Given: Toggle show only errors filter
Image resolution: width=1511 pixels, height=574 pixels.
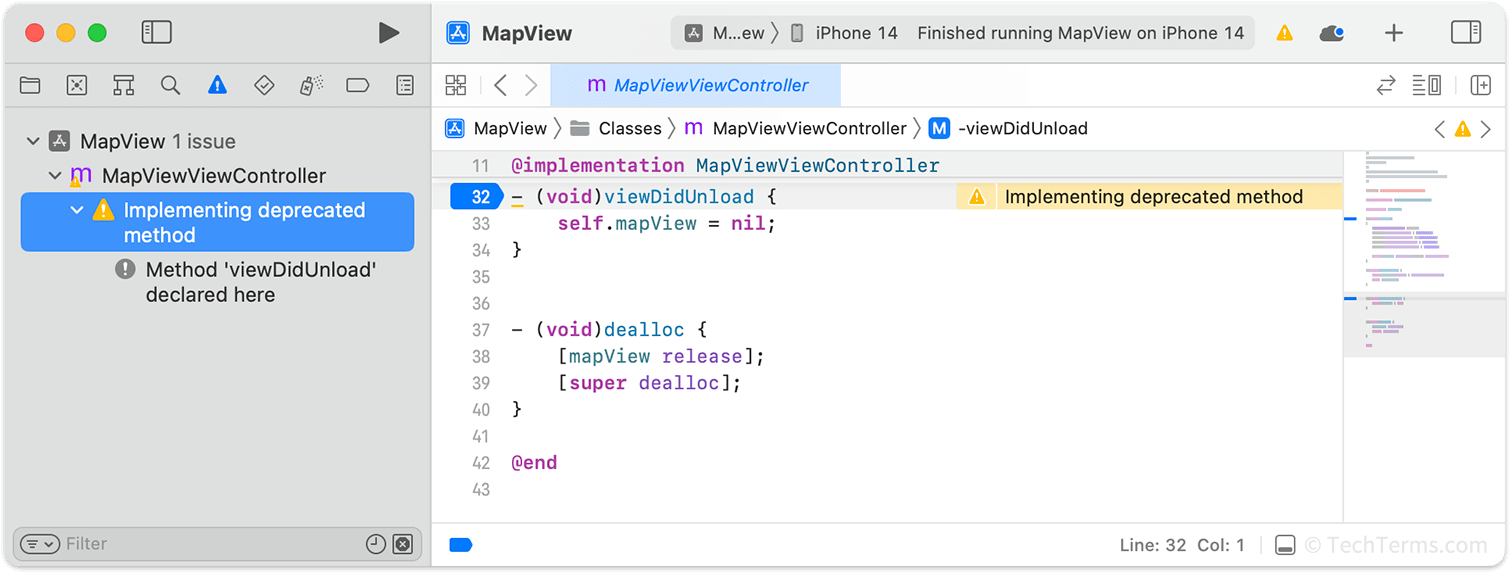Looking at the screenshot, I should click(x=402, y=544).
